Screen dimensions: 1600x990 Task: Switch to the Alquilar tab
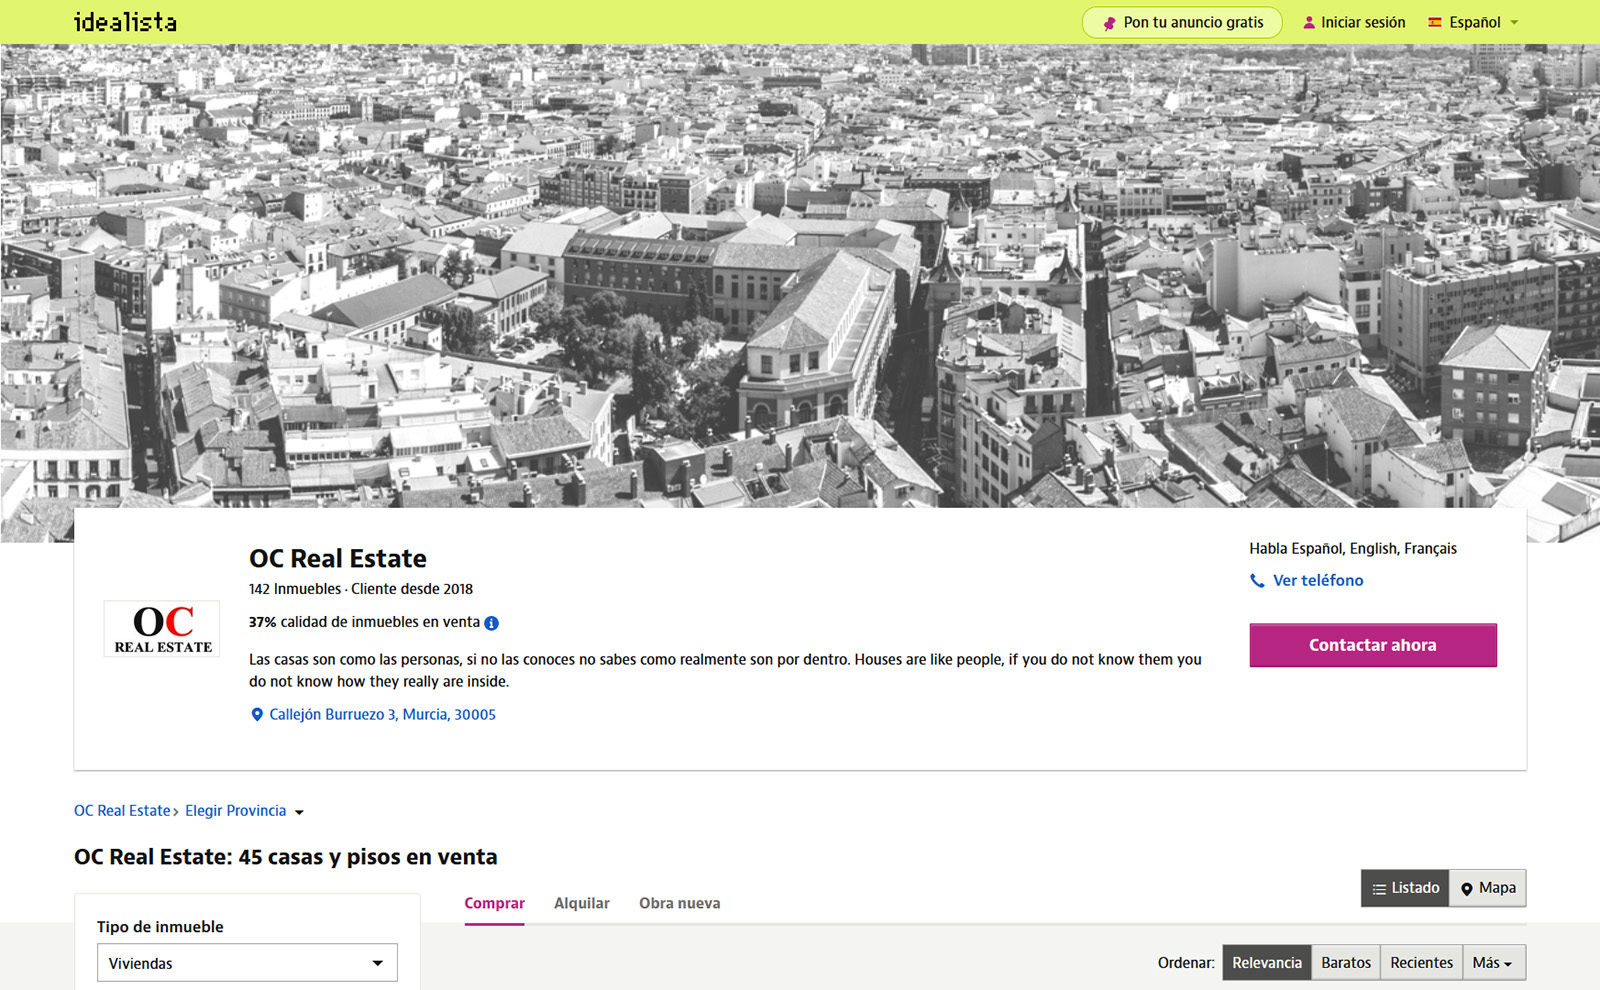[x=582, y=904]
